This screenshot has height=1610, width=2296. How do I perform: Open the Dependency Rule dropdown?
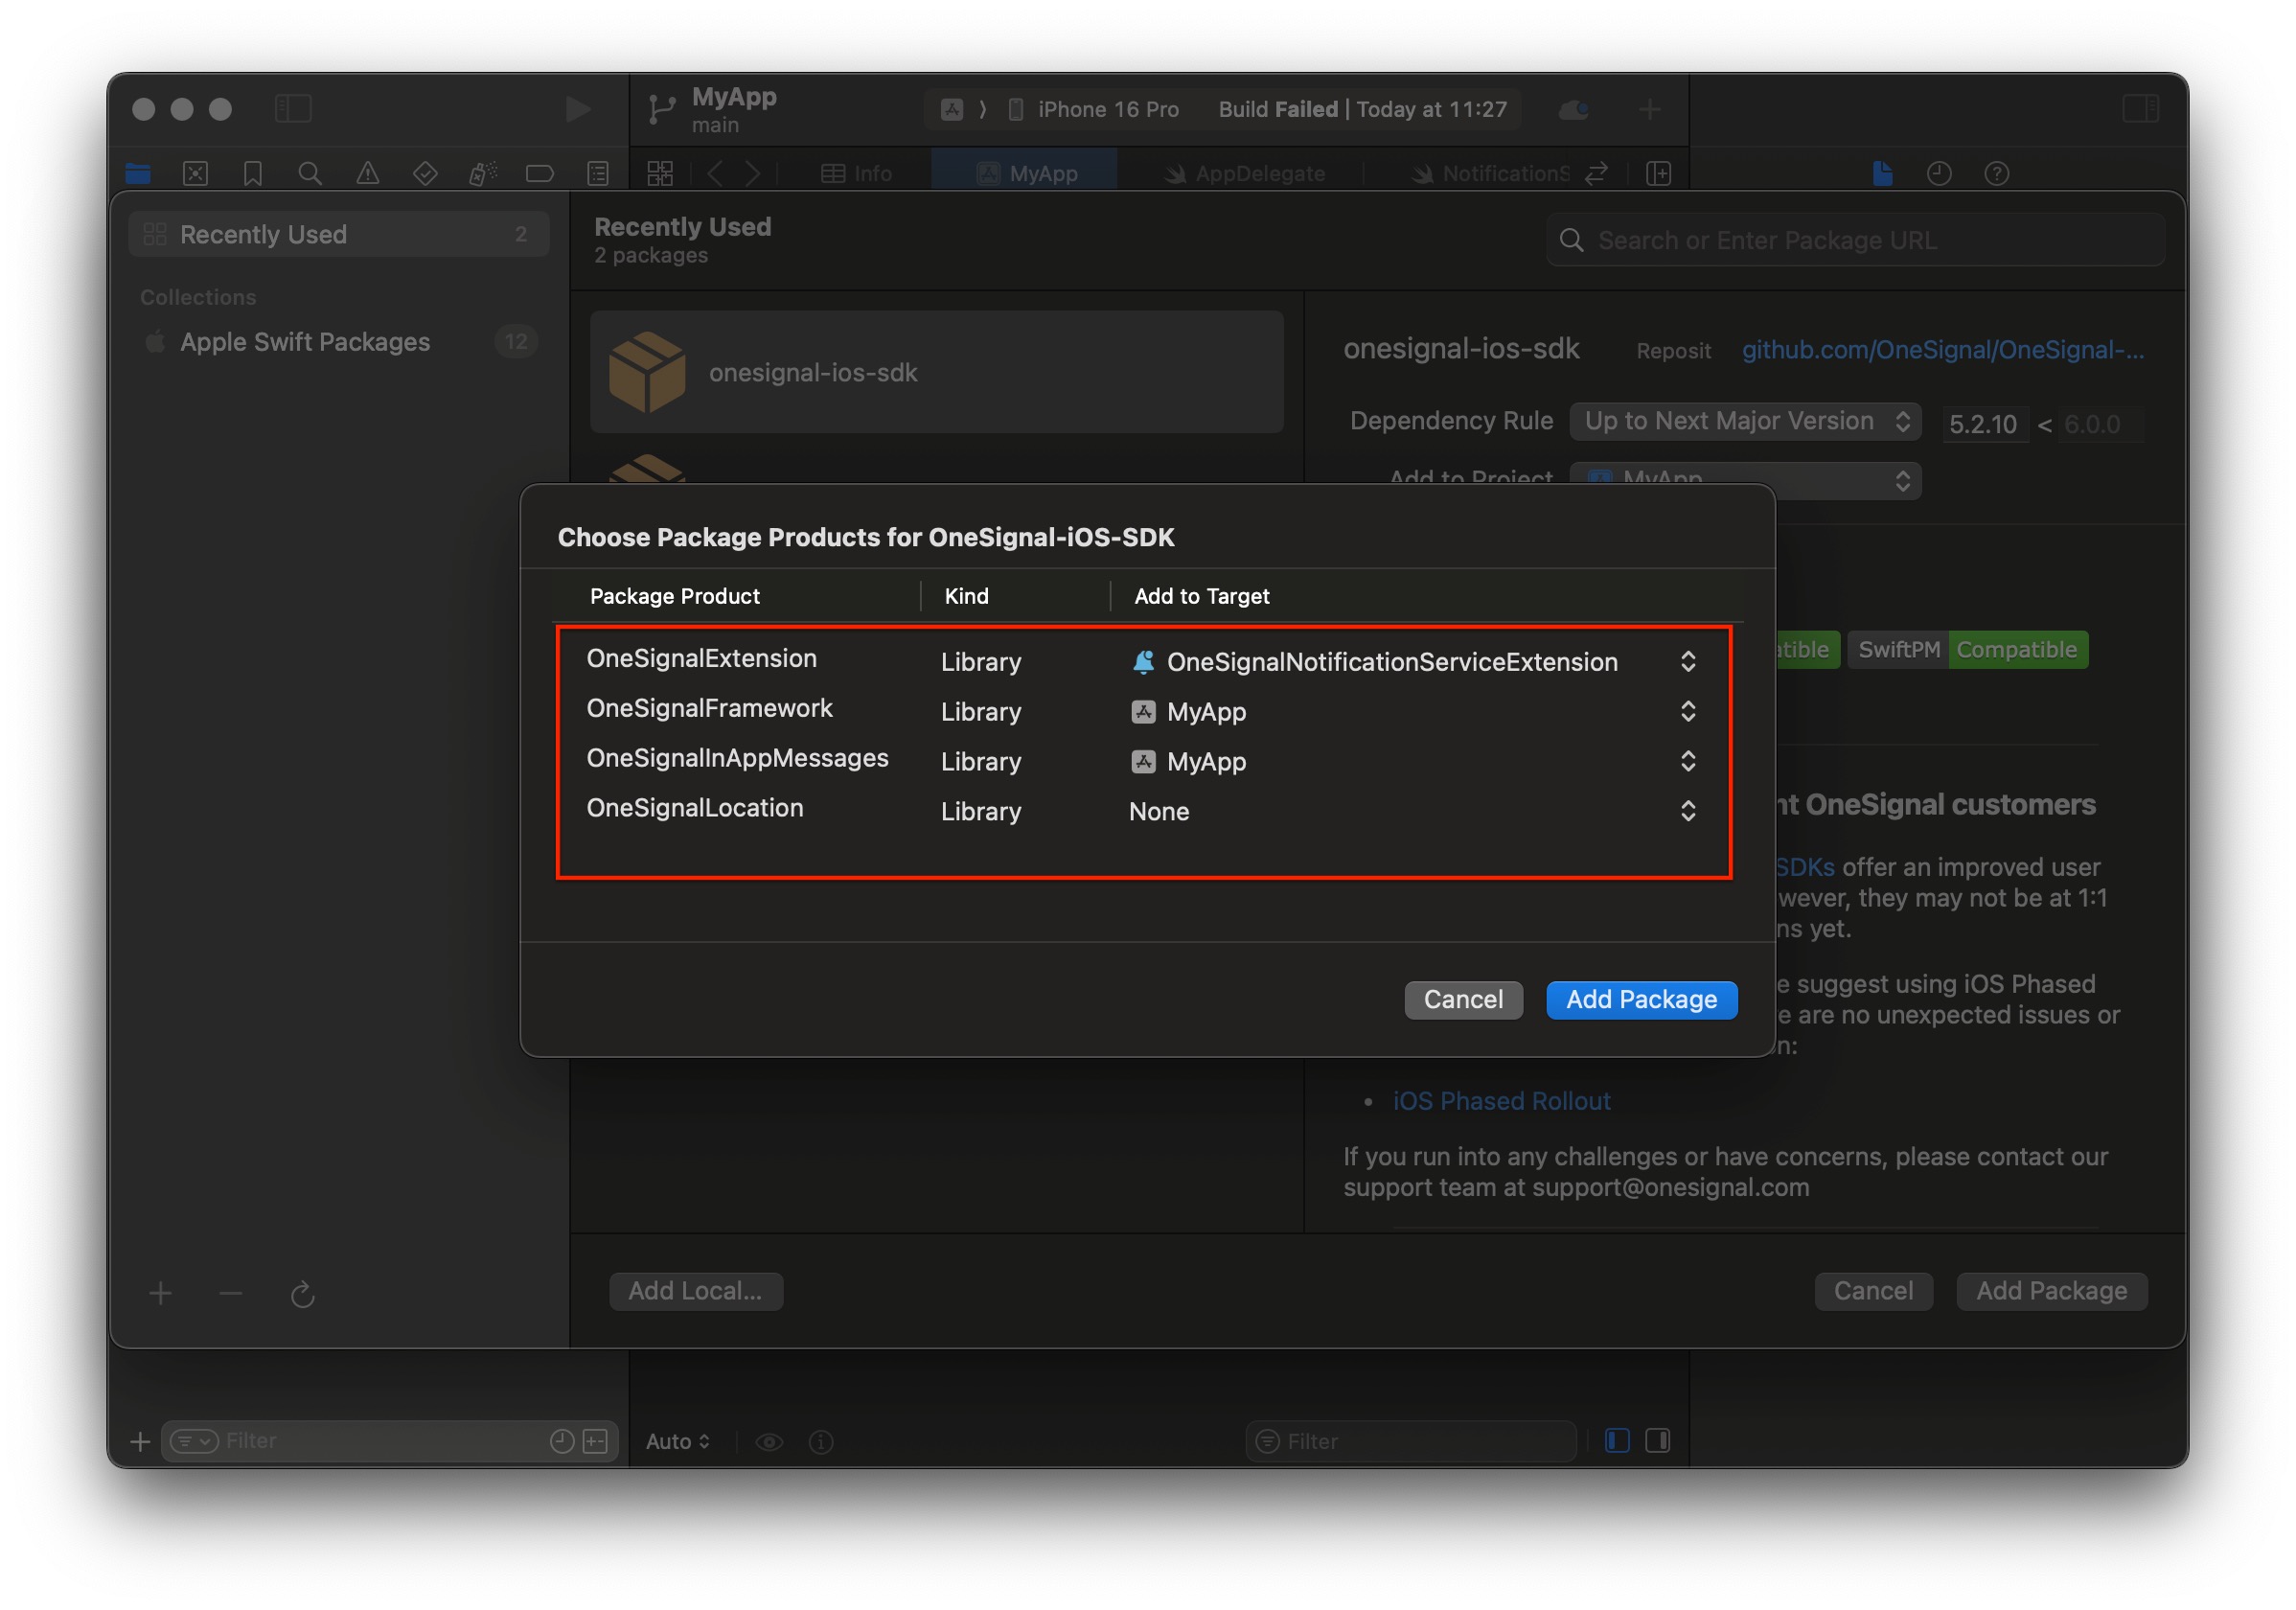pyautogui.click(x=1745, y=421)
